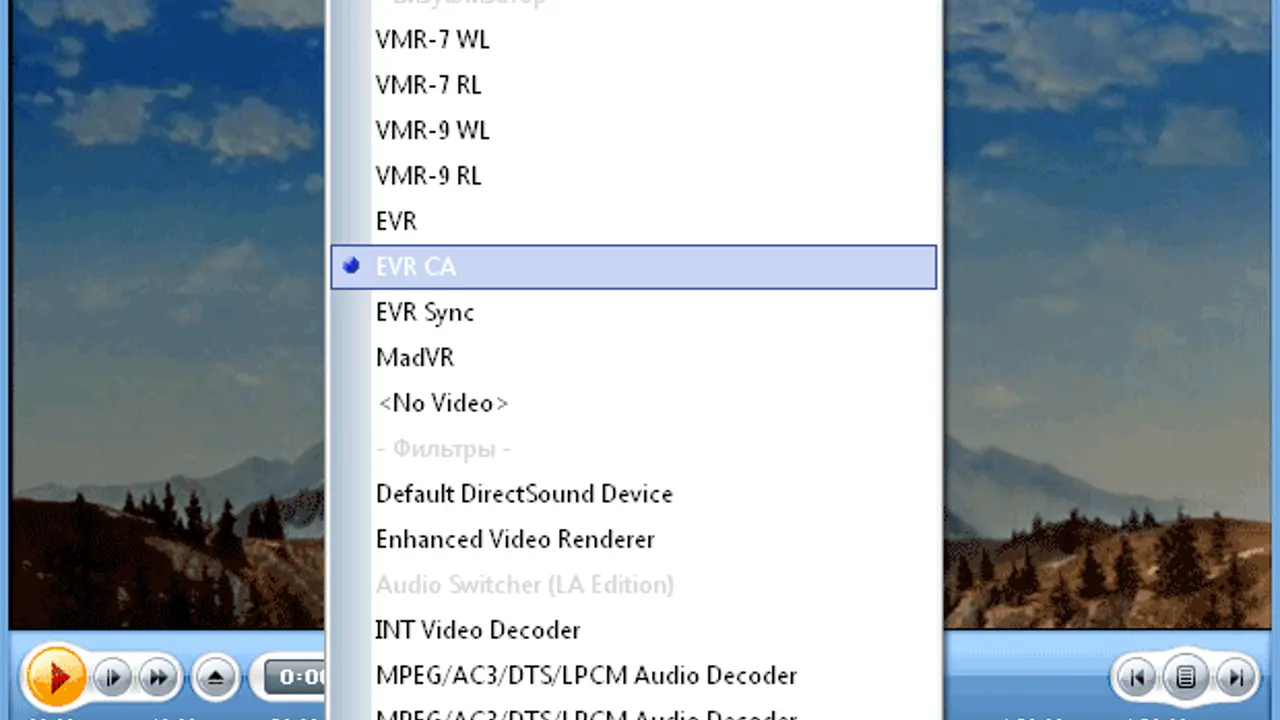Click the next track button
The image size is (1280, 720).
pos(1235,678)
